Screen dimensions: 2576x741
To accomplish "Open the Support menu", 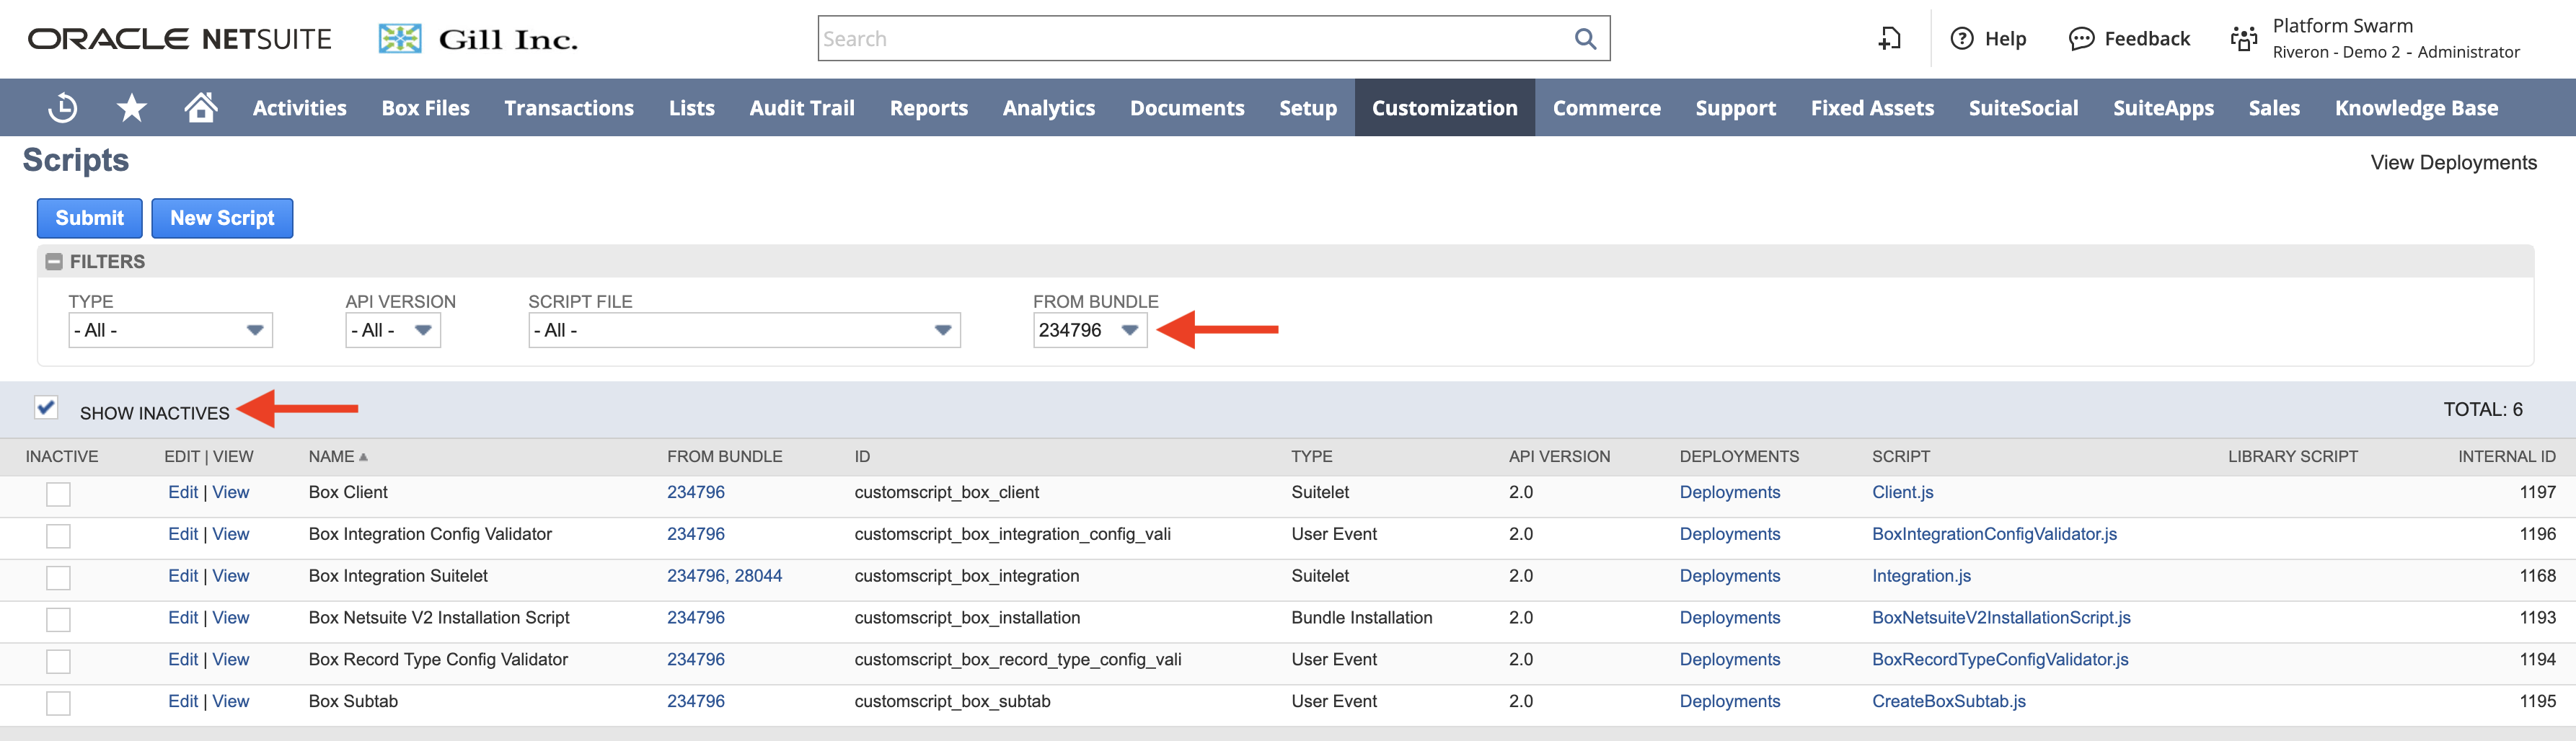I will (1736, 108).
